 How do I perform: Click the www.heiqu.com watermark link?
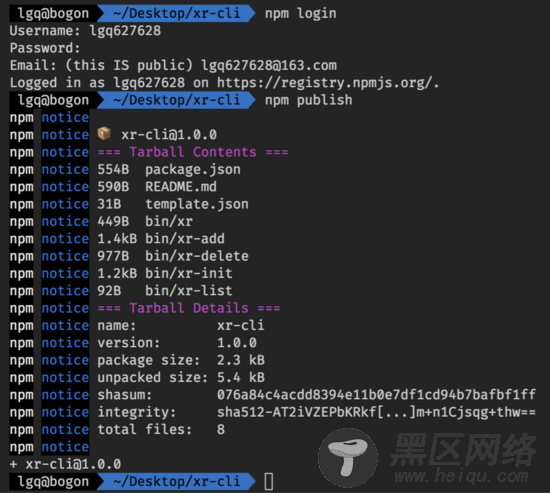click(462, 476)
